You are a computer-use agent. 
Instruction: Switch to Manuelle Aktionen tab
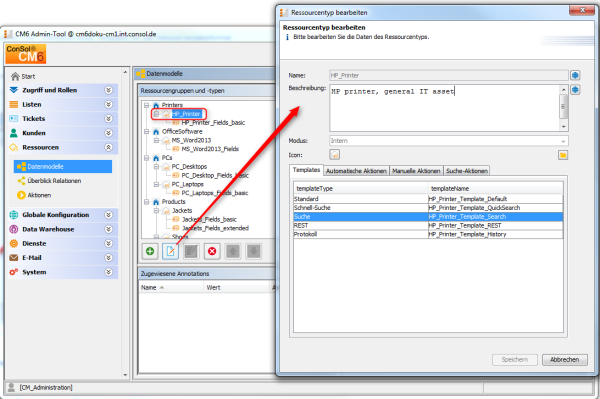[x=416, y=171]
